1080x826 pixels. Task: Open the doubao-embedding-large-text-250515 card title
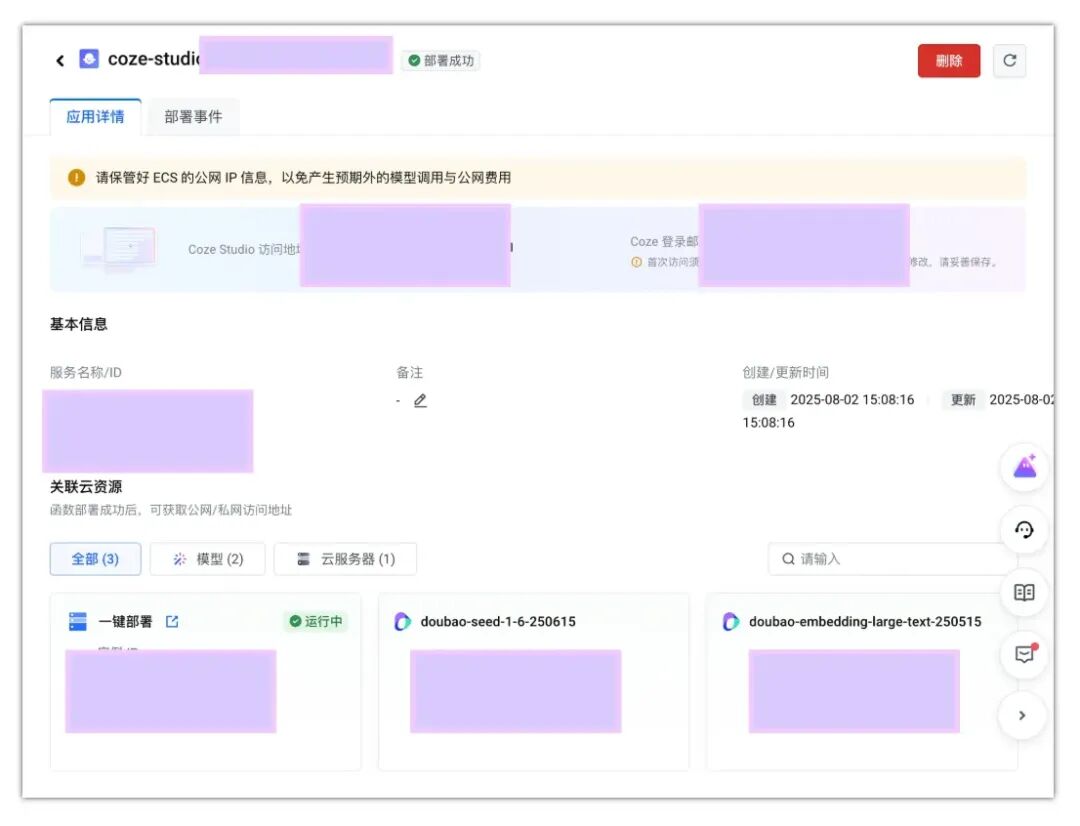coord(865,621)
